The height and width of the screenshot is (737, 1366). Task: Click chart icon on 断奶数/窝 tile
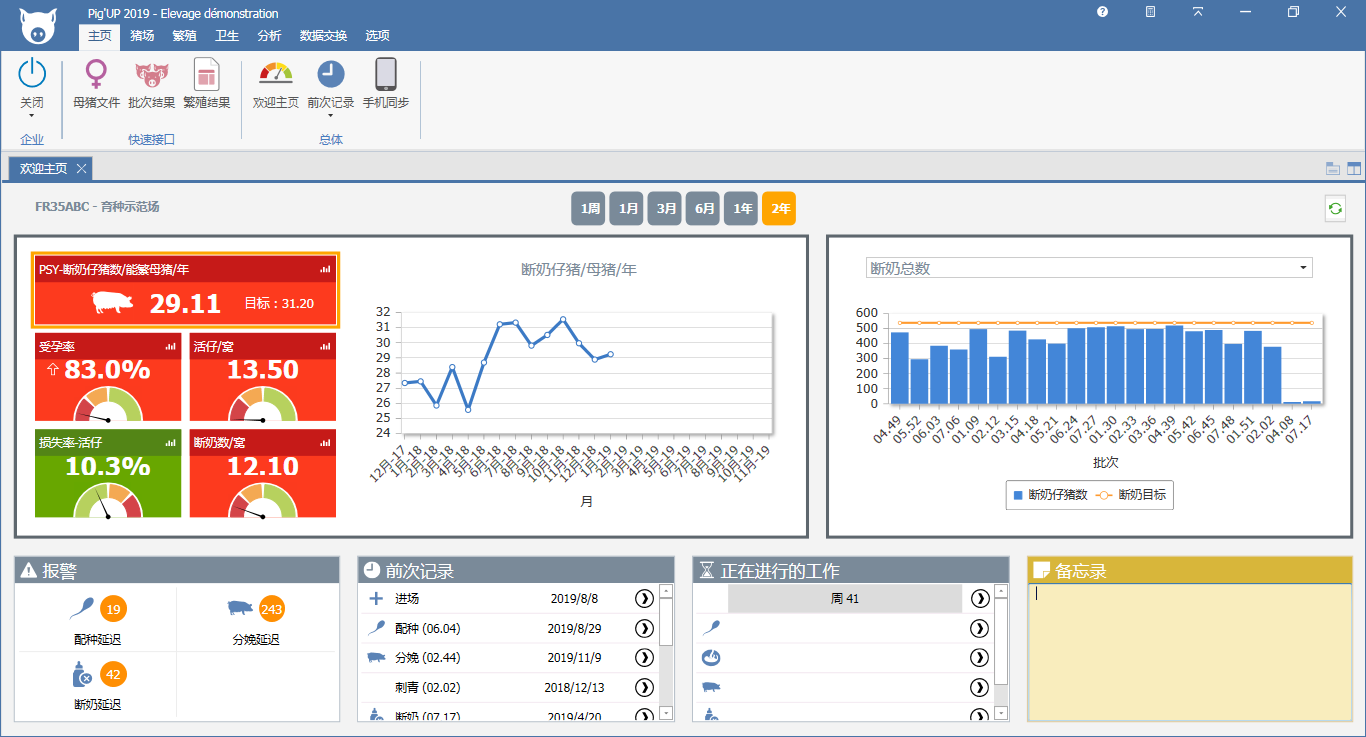[326, 442]
